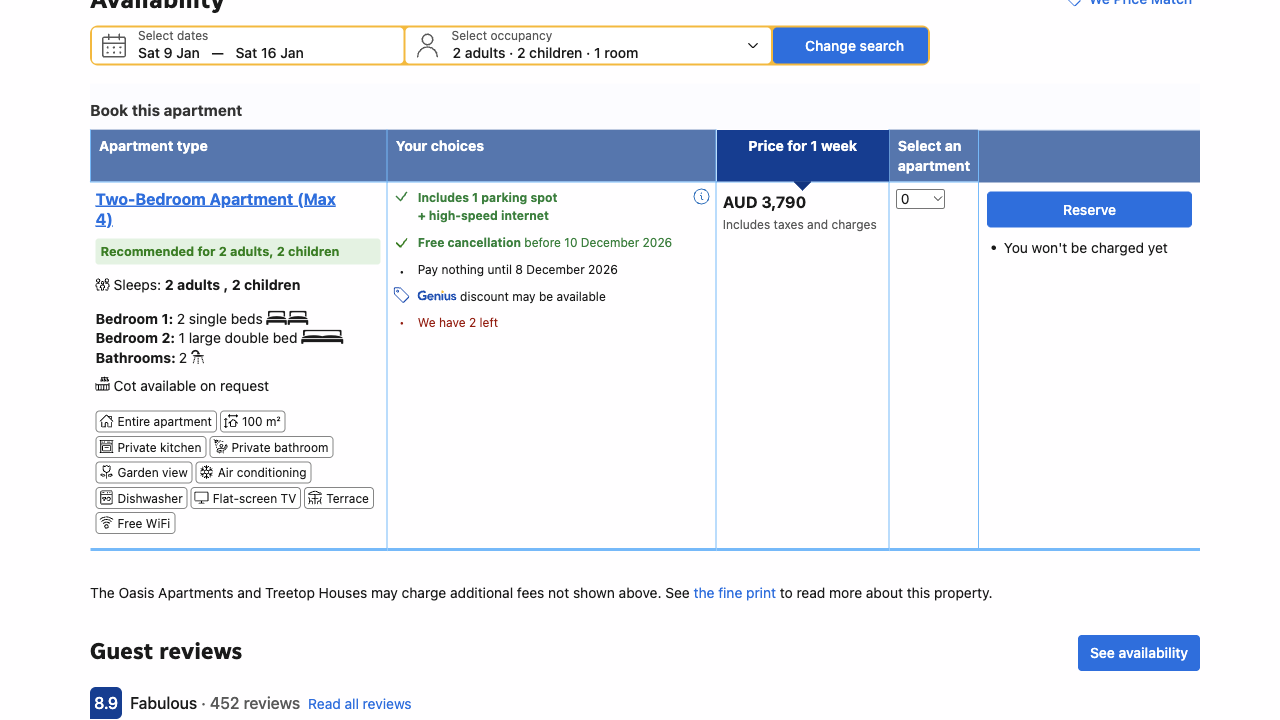Click the We have 2 left notice
Viewport: 1280px width, 720px height.
(458, 322)
